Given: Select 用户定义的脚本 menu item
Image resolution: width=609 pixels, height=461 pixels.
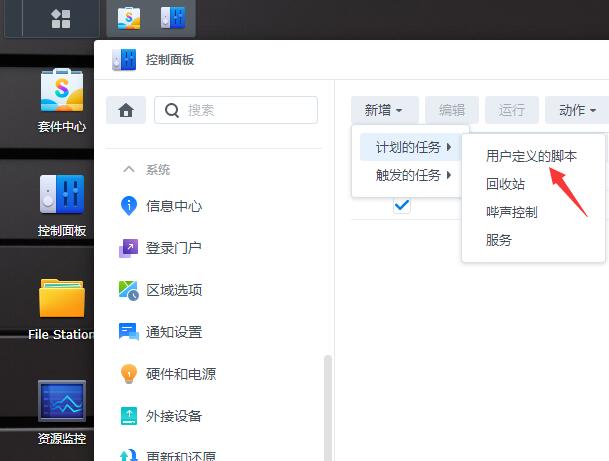Looking at the screenshot, I should (x=531, y=156).
